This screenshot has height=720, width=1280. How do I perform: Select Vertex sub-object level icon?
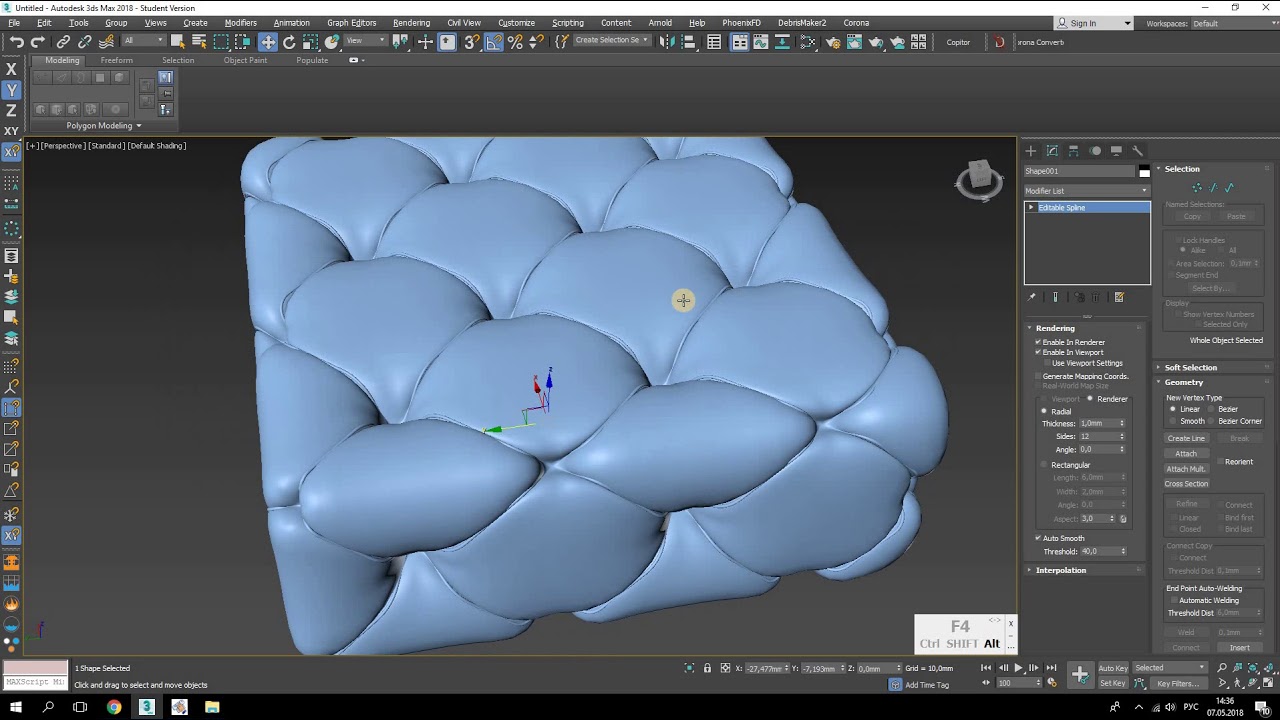point(1197,188)
